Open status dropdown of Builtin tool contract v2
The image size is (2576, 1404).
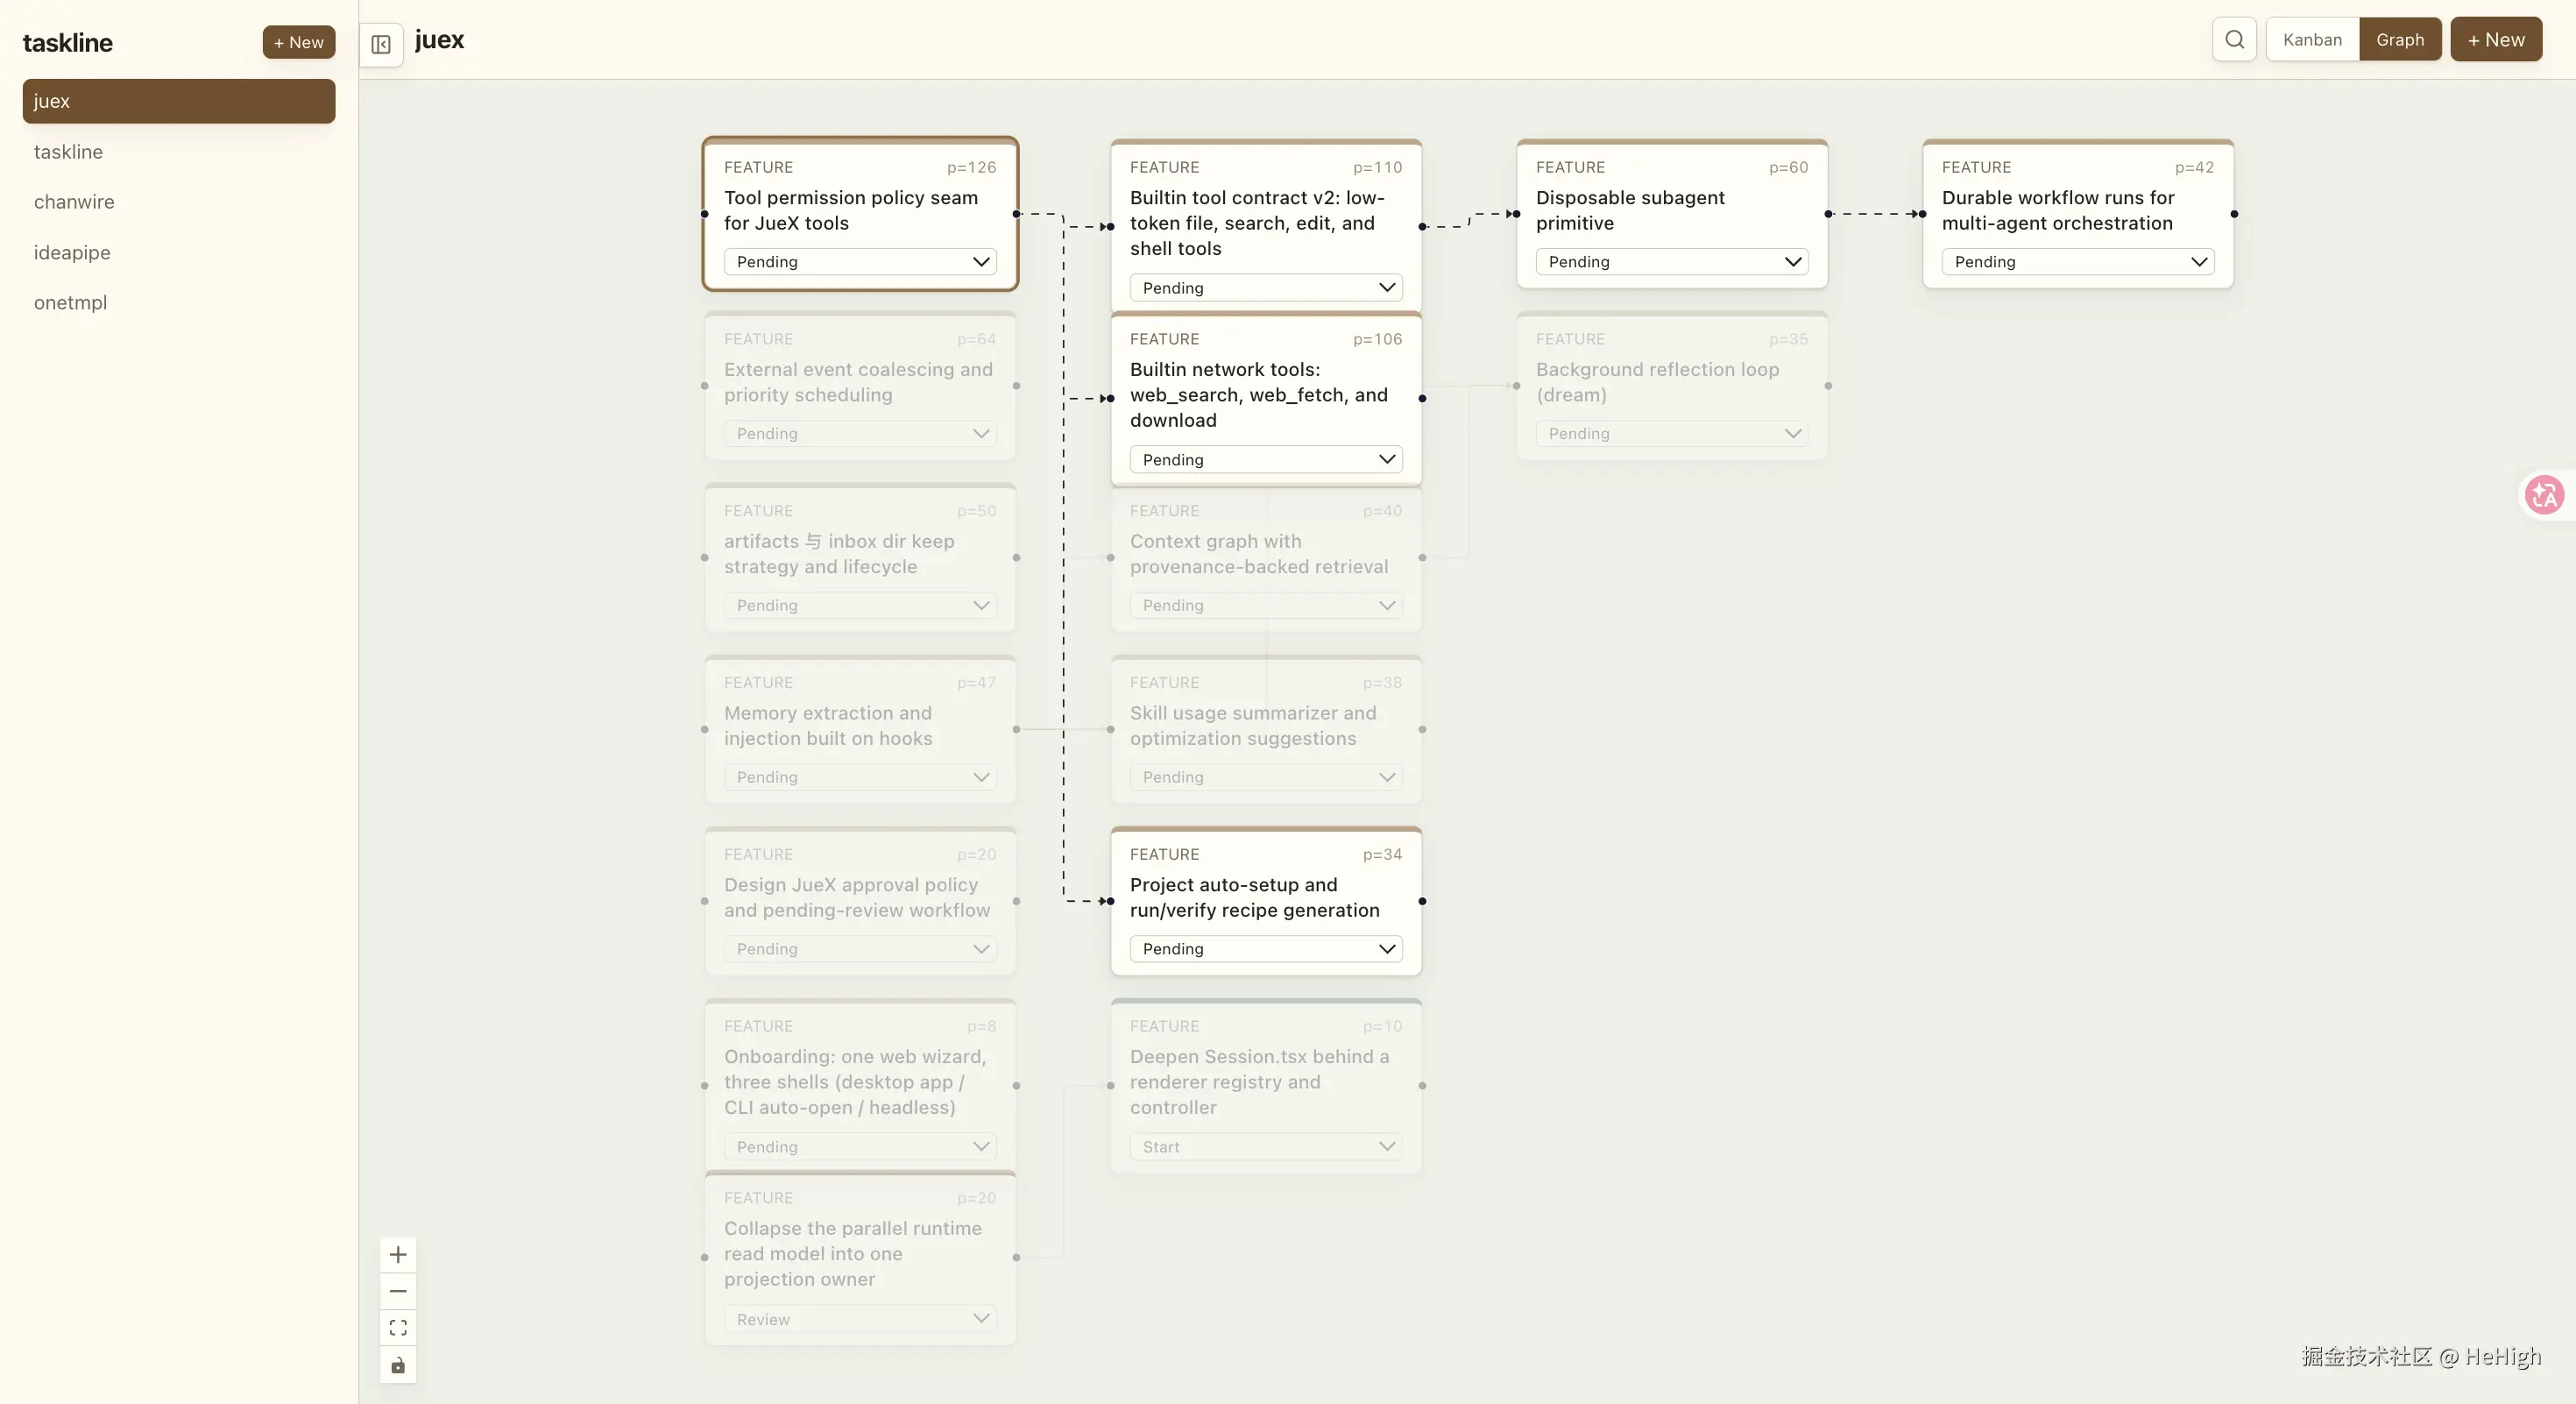(1266, 288)
